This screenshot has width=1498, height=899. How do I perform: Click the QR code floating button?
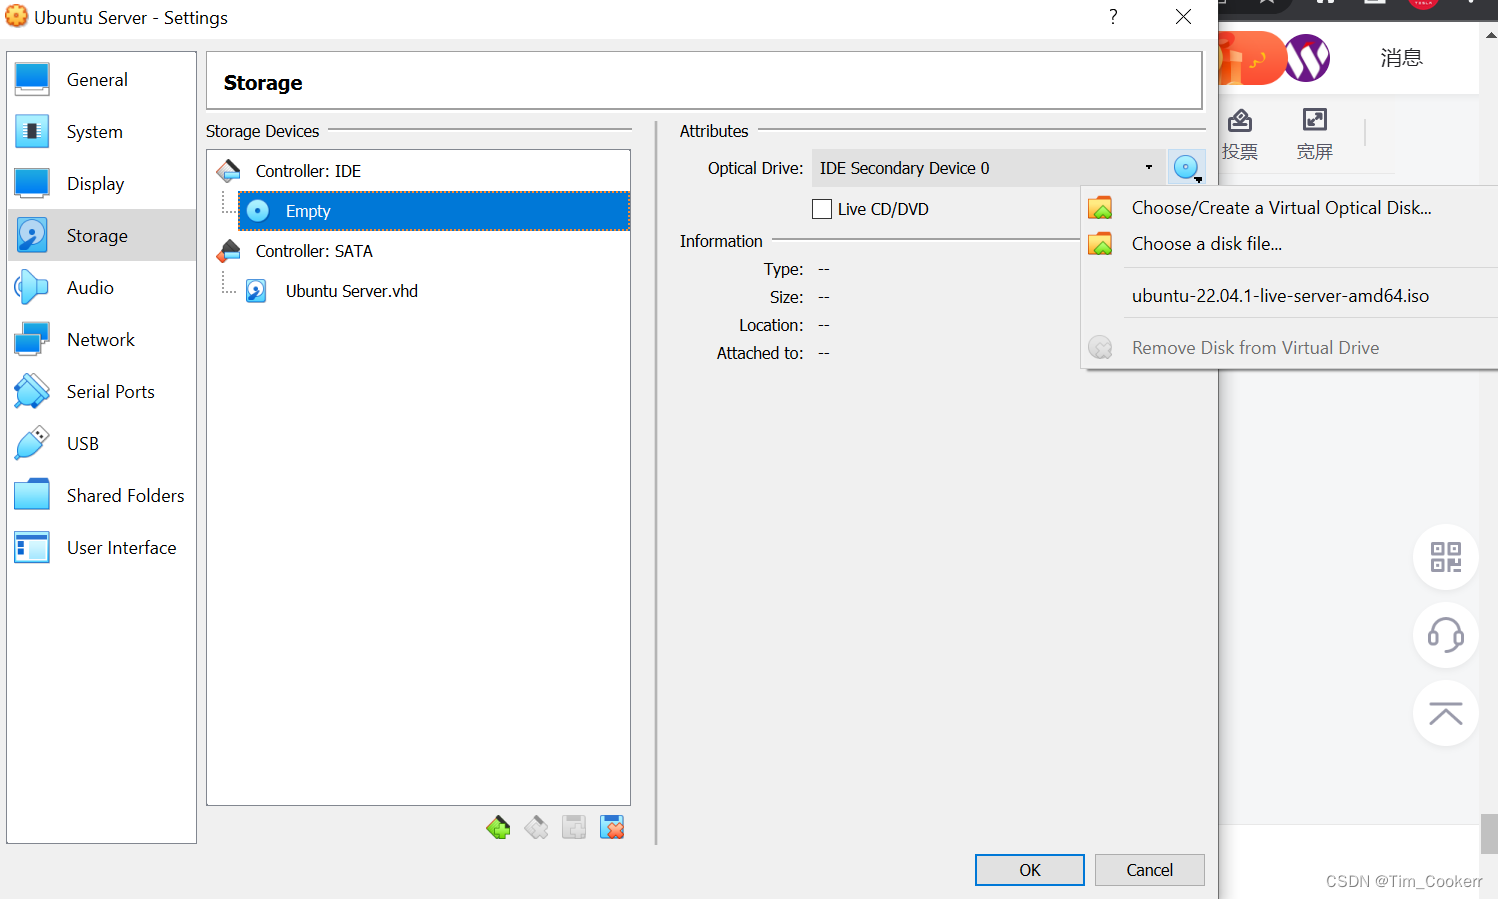(1446, 557)
